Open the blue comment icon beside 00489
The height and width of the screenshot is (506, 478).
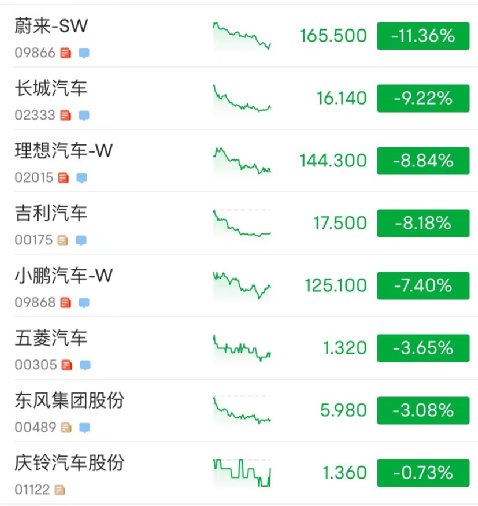tap(85, 427)
